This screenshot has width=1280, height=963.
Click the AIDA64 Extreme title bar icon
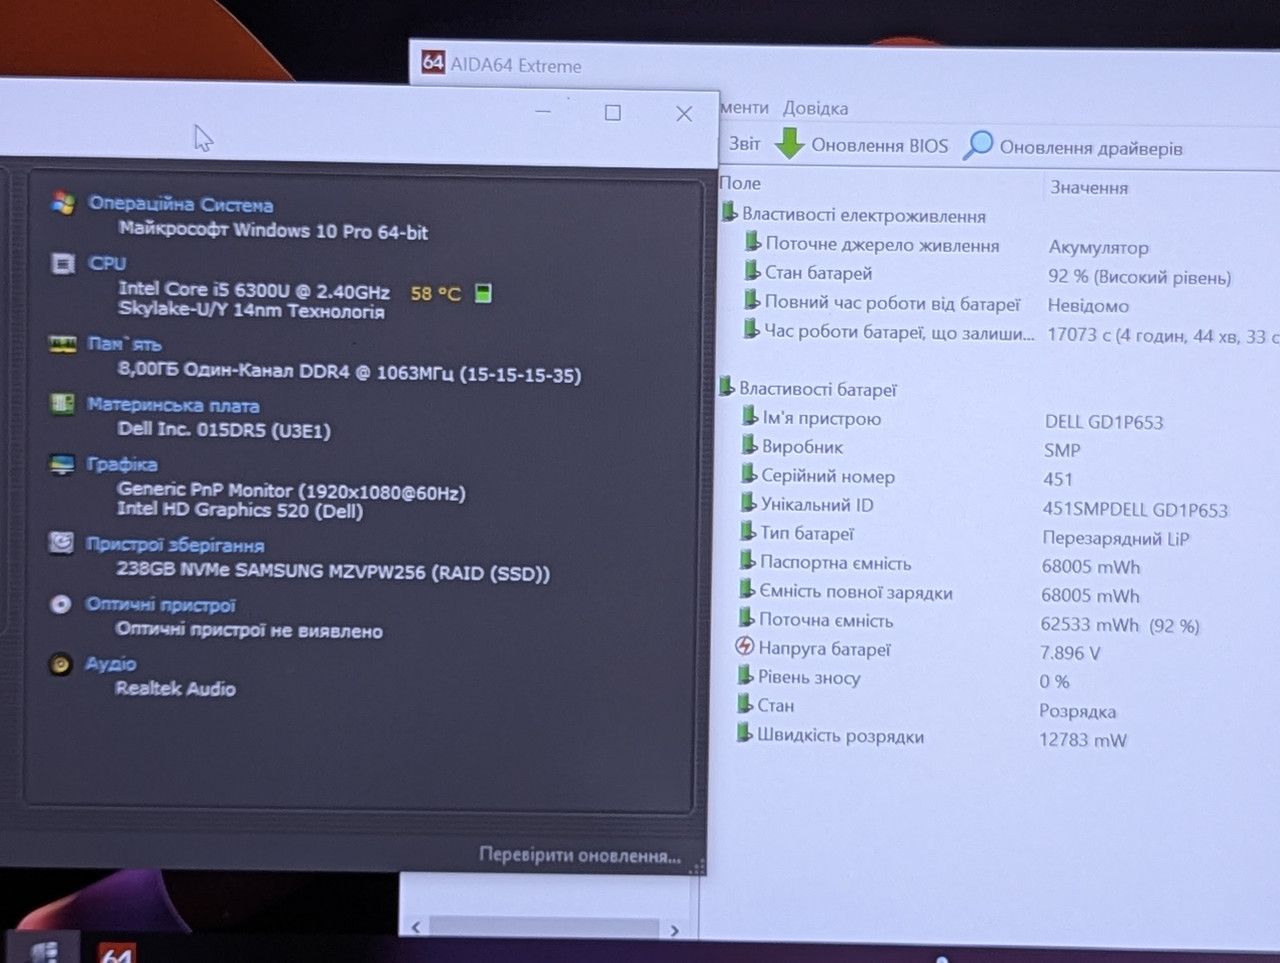[433, 63]
